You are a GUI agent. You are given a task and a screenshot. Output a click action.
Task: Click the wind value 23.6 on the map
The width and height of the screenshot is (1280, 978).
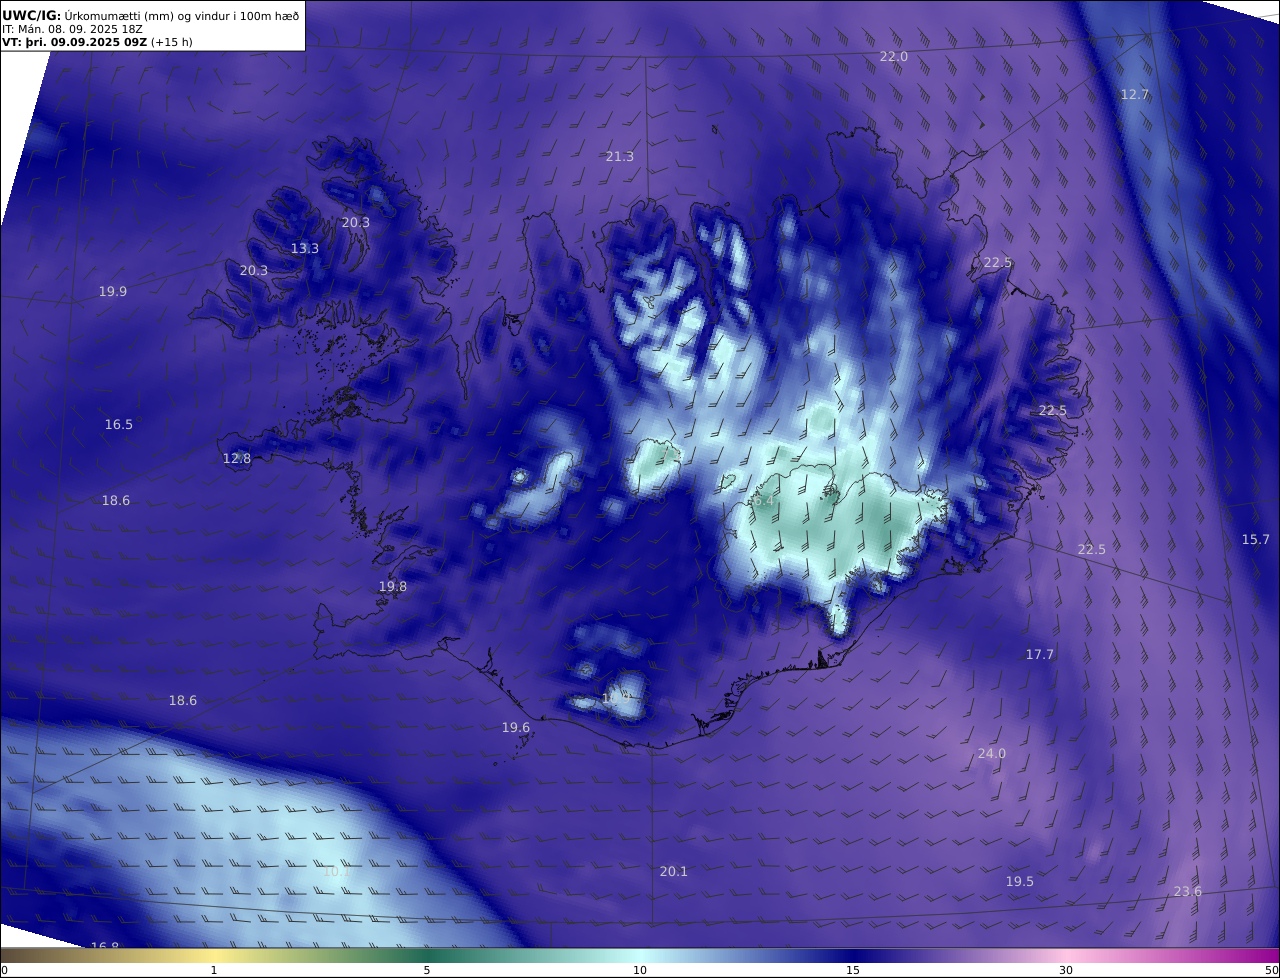[x=1188, y=892]
